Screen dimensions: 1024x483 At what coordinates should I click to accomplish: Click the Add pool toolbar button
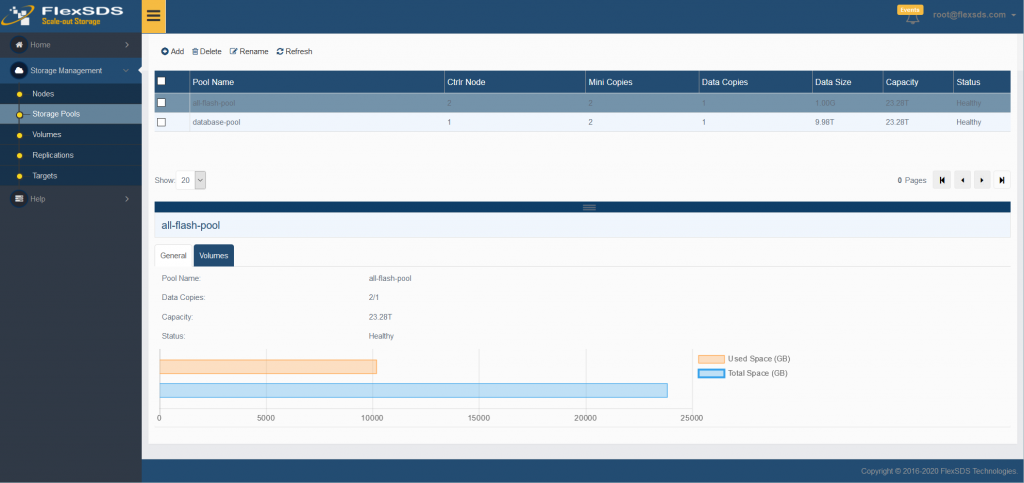172,52
